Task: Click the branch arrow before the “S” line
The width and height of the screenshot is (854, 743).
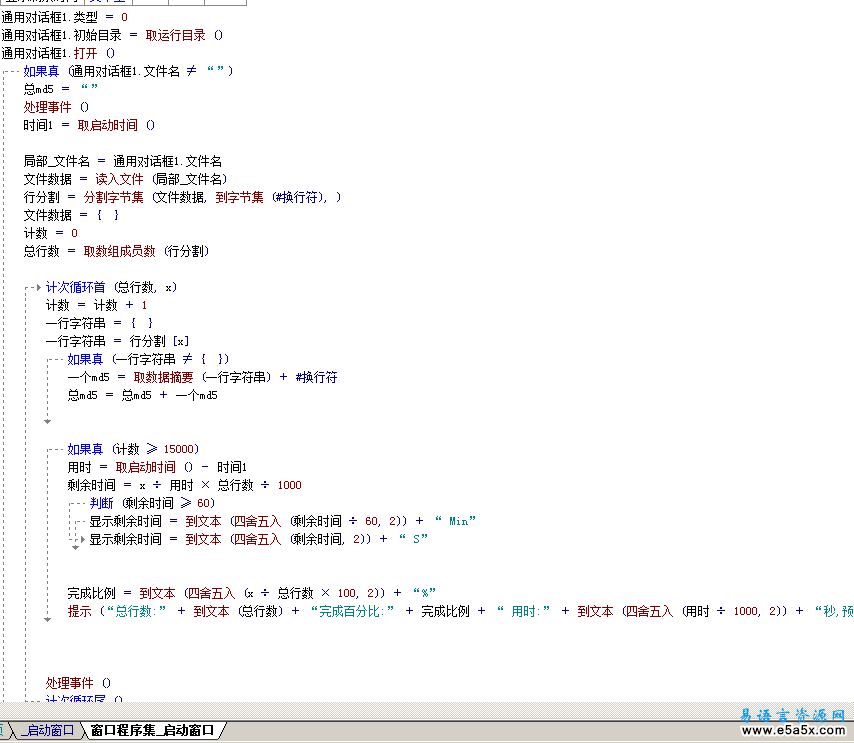Action: tap(83, 539)
